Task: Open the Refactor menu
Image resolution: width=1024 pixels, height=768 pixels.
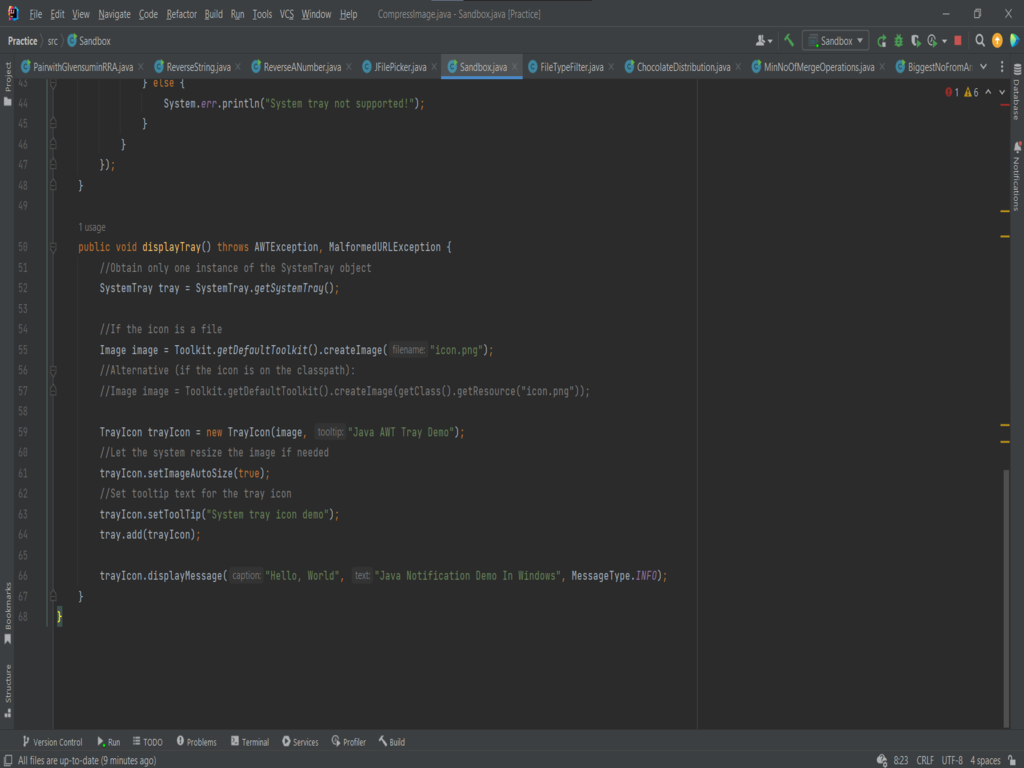Action: [182, 14]
